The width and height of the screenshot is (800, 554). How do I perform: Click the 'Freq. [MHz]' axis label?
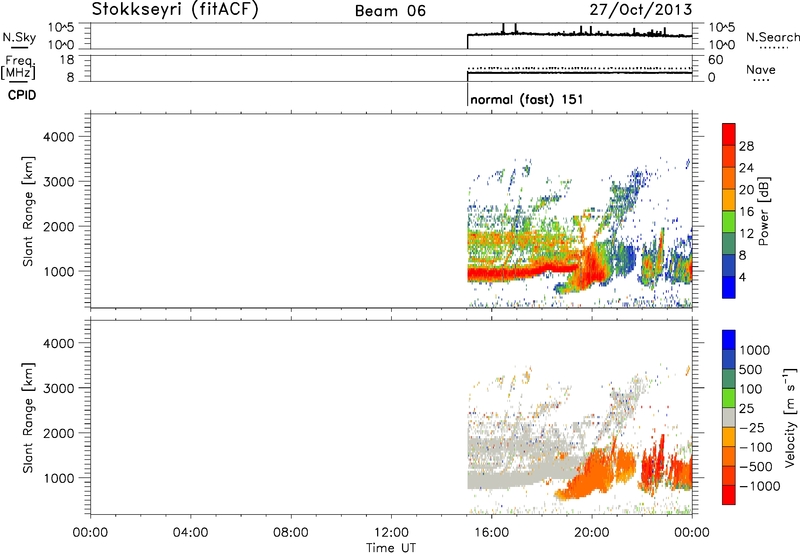pyautogui.click(x=18, y=67)
